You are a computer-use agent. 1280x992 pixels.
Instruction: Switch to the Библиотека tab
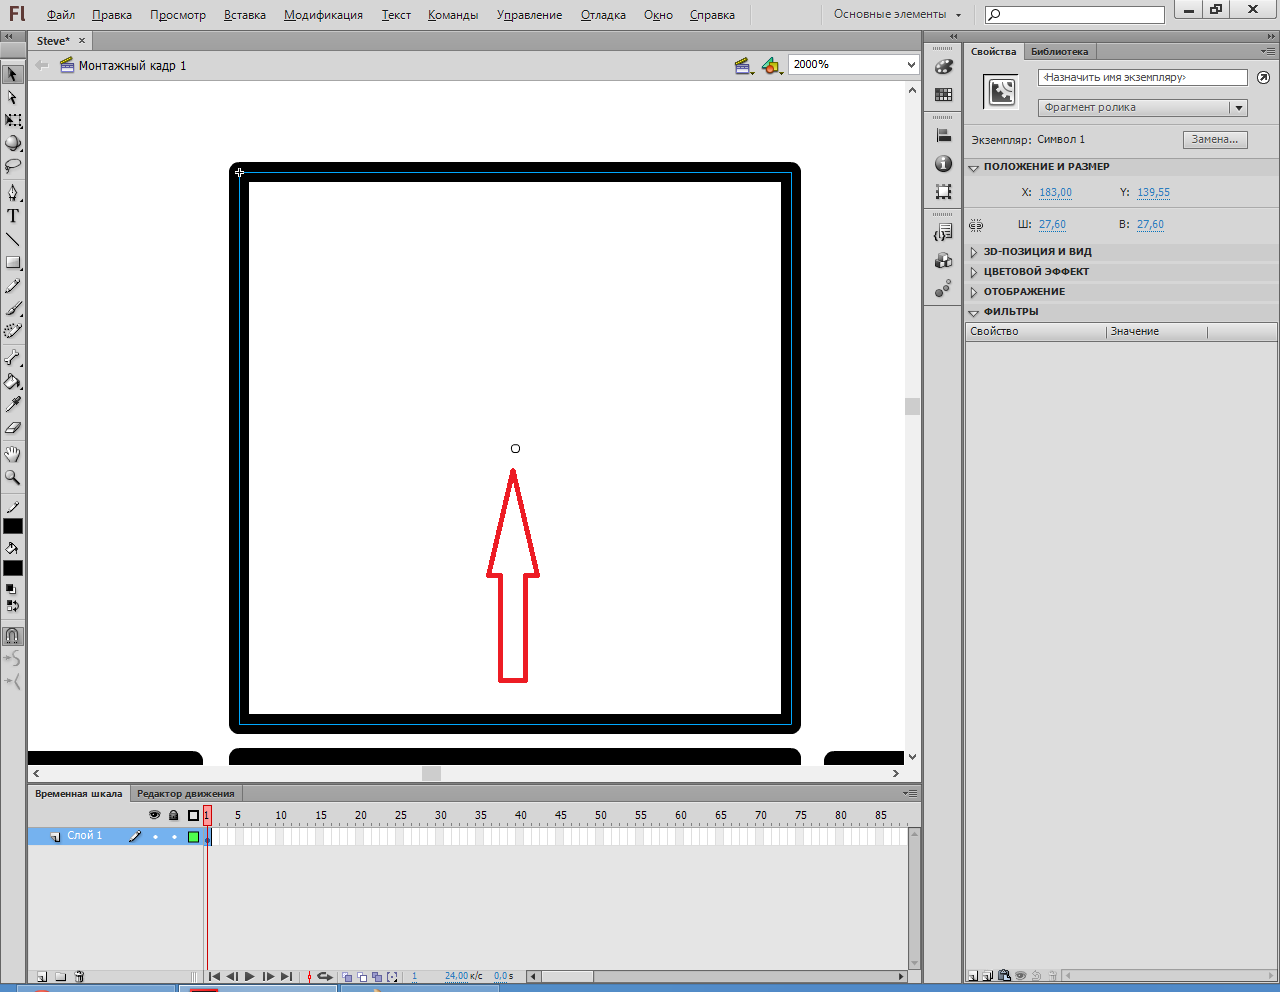[1059, 51]
